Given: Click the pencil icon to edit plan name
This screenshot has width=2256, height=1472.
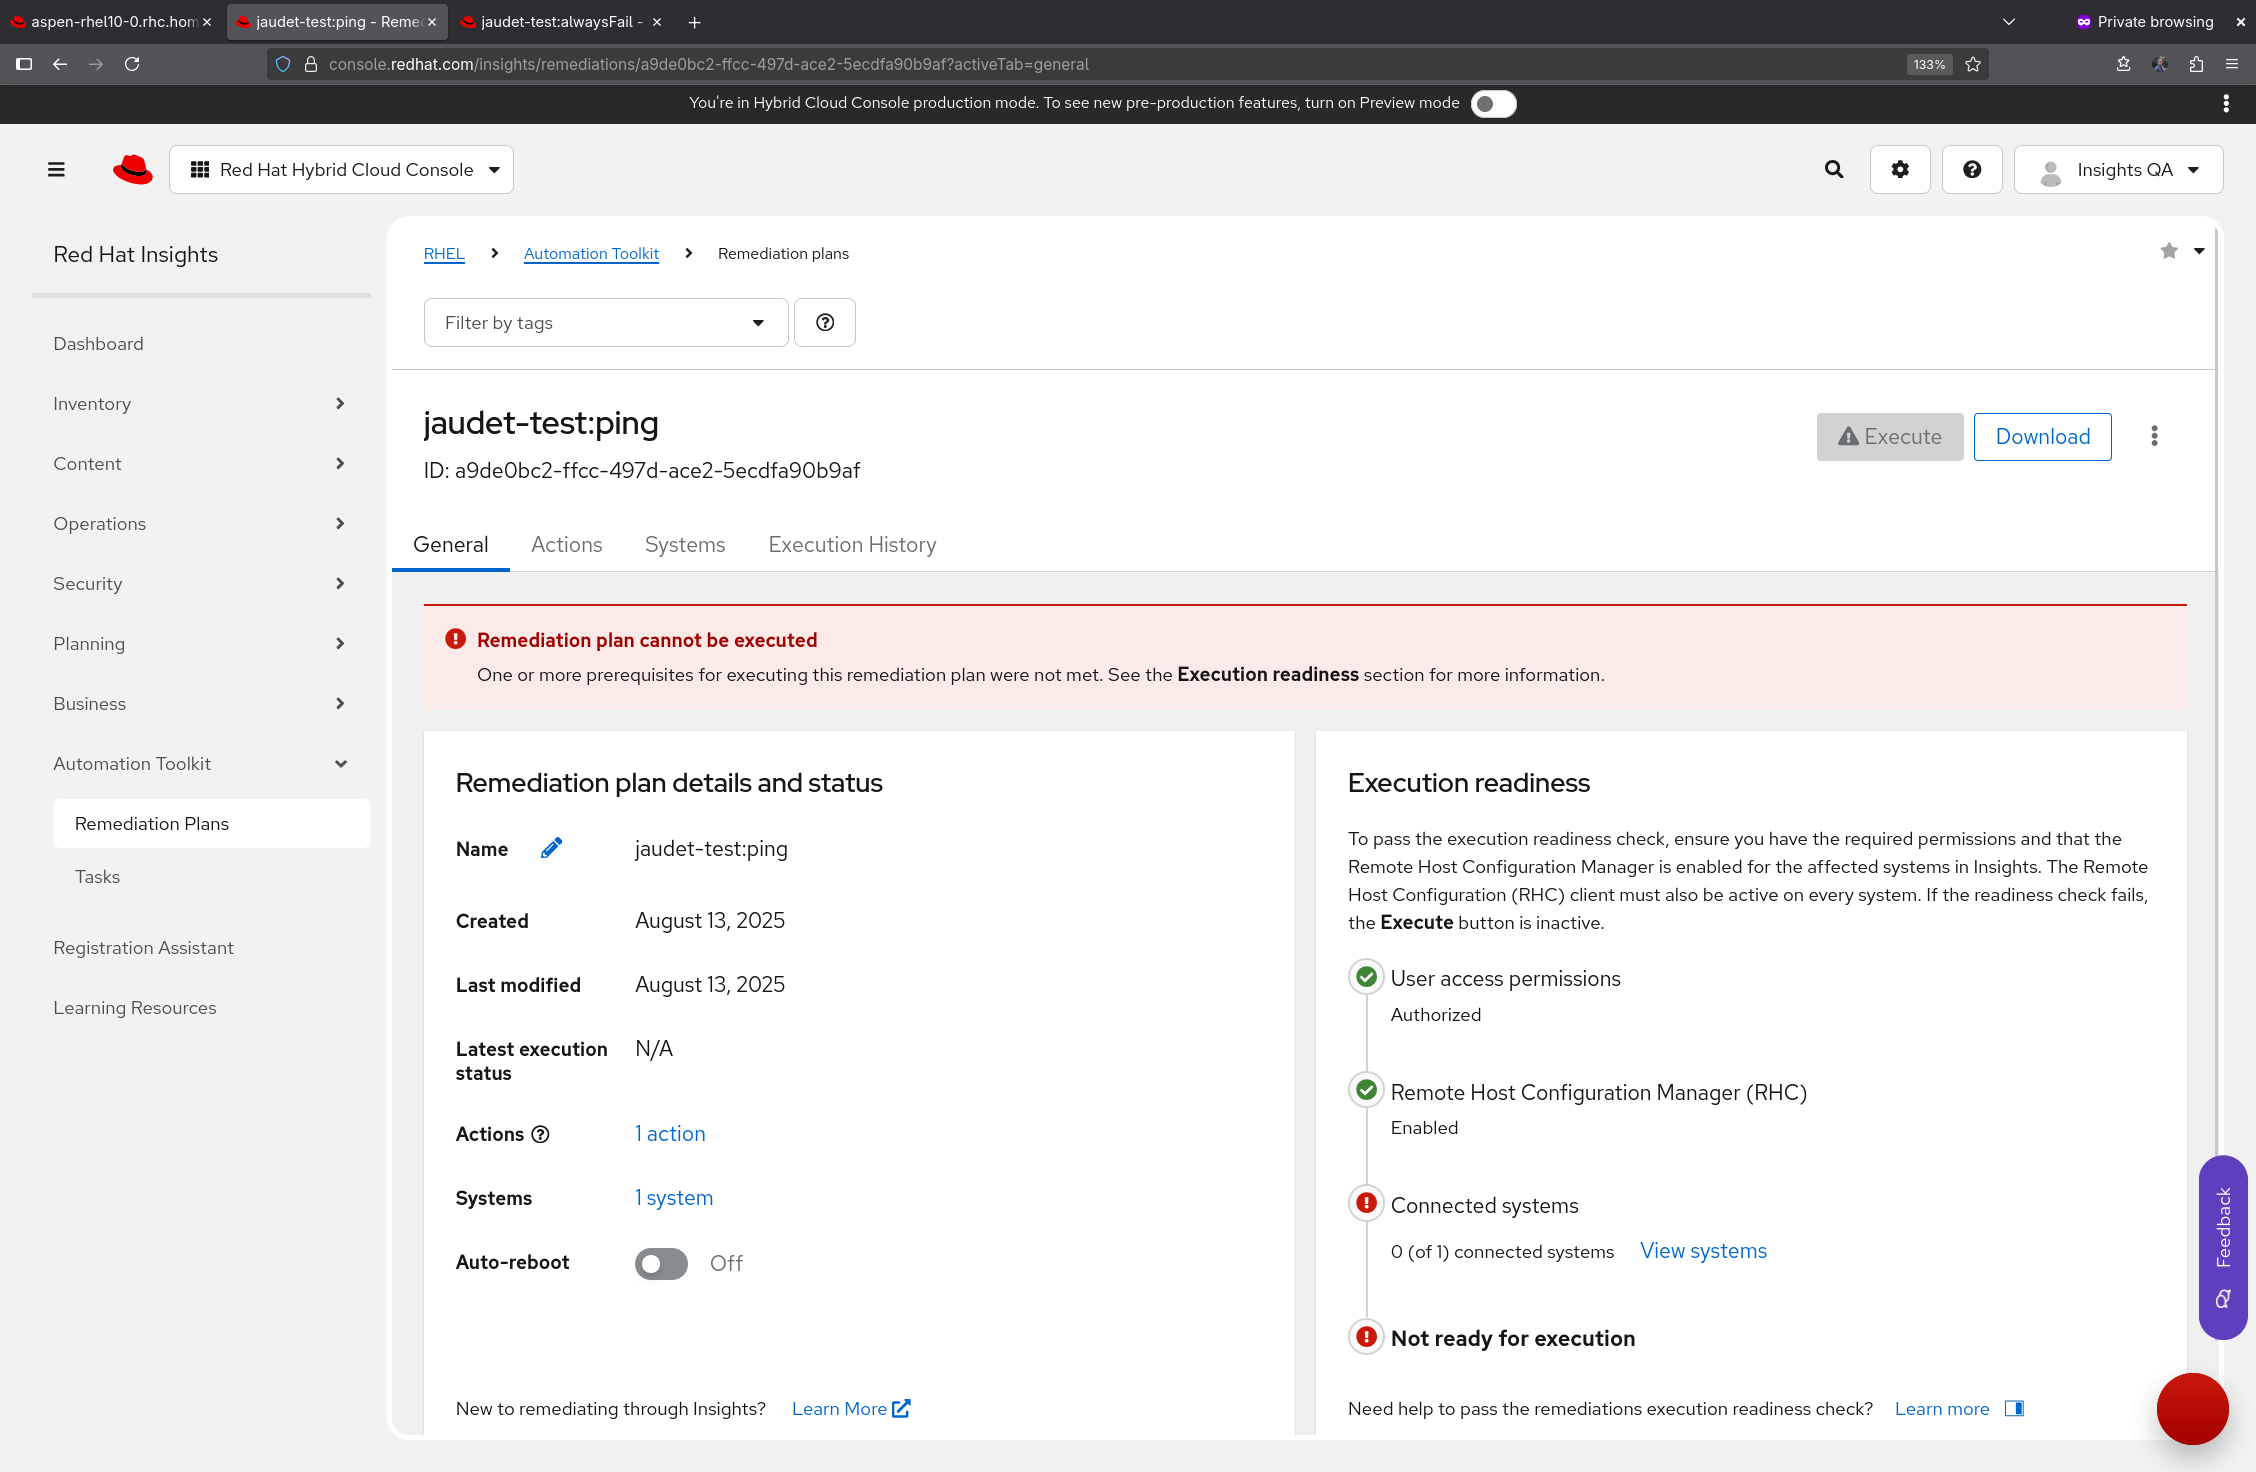Looking at the screenshot, I should [x=551, y=848].
